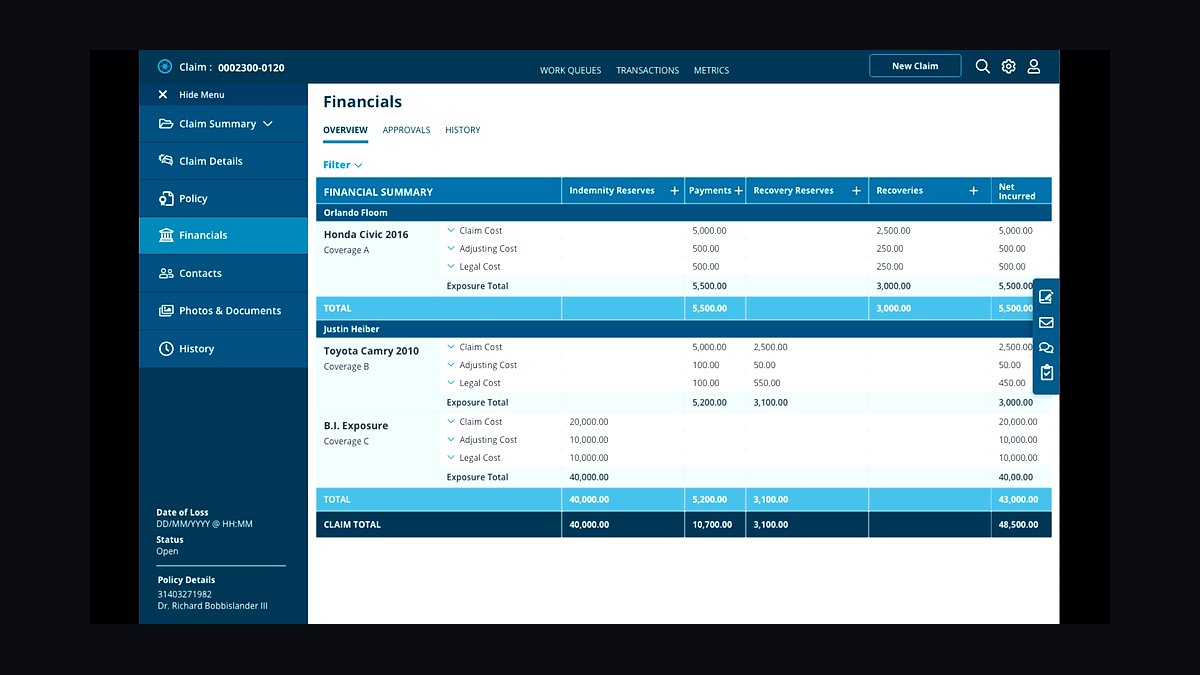The image size is (1200, 675).
Task: Open the user profile icon
Action: [x=1034, y=66]
